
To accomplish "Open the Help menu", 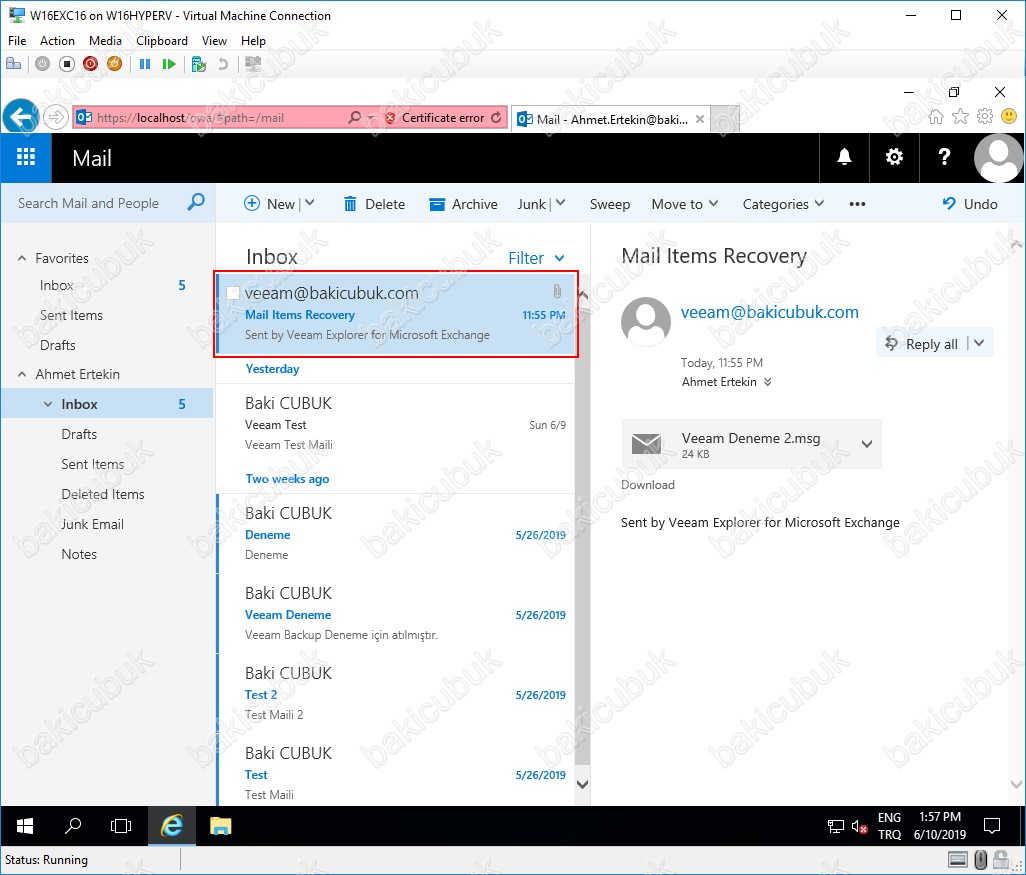I will click(253, 41).
